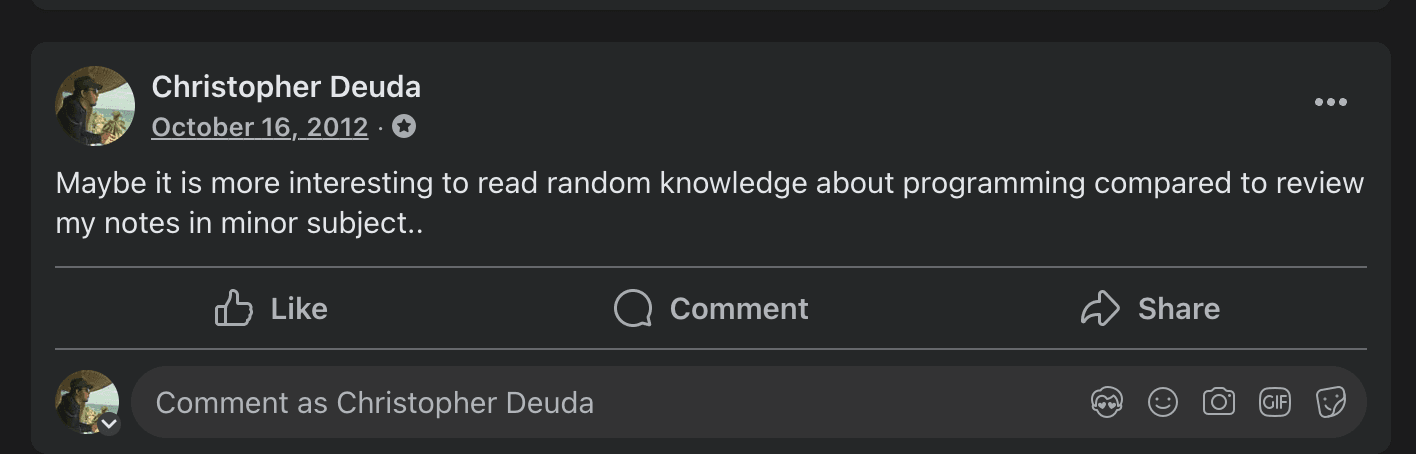Click the speech bubble Comment icon
Viewport: 1416px width, 454px height.
[x=633, y=308]
